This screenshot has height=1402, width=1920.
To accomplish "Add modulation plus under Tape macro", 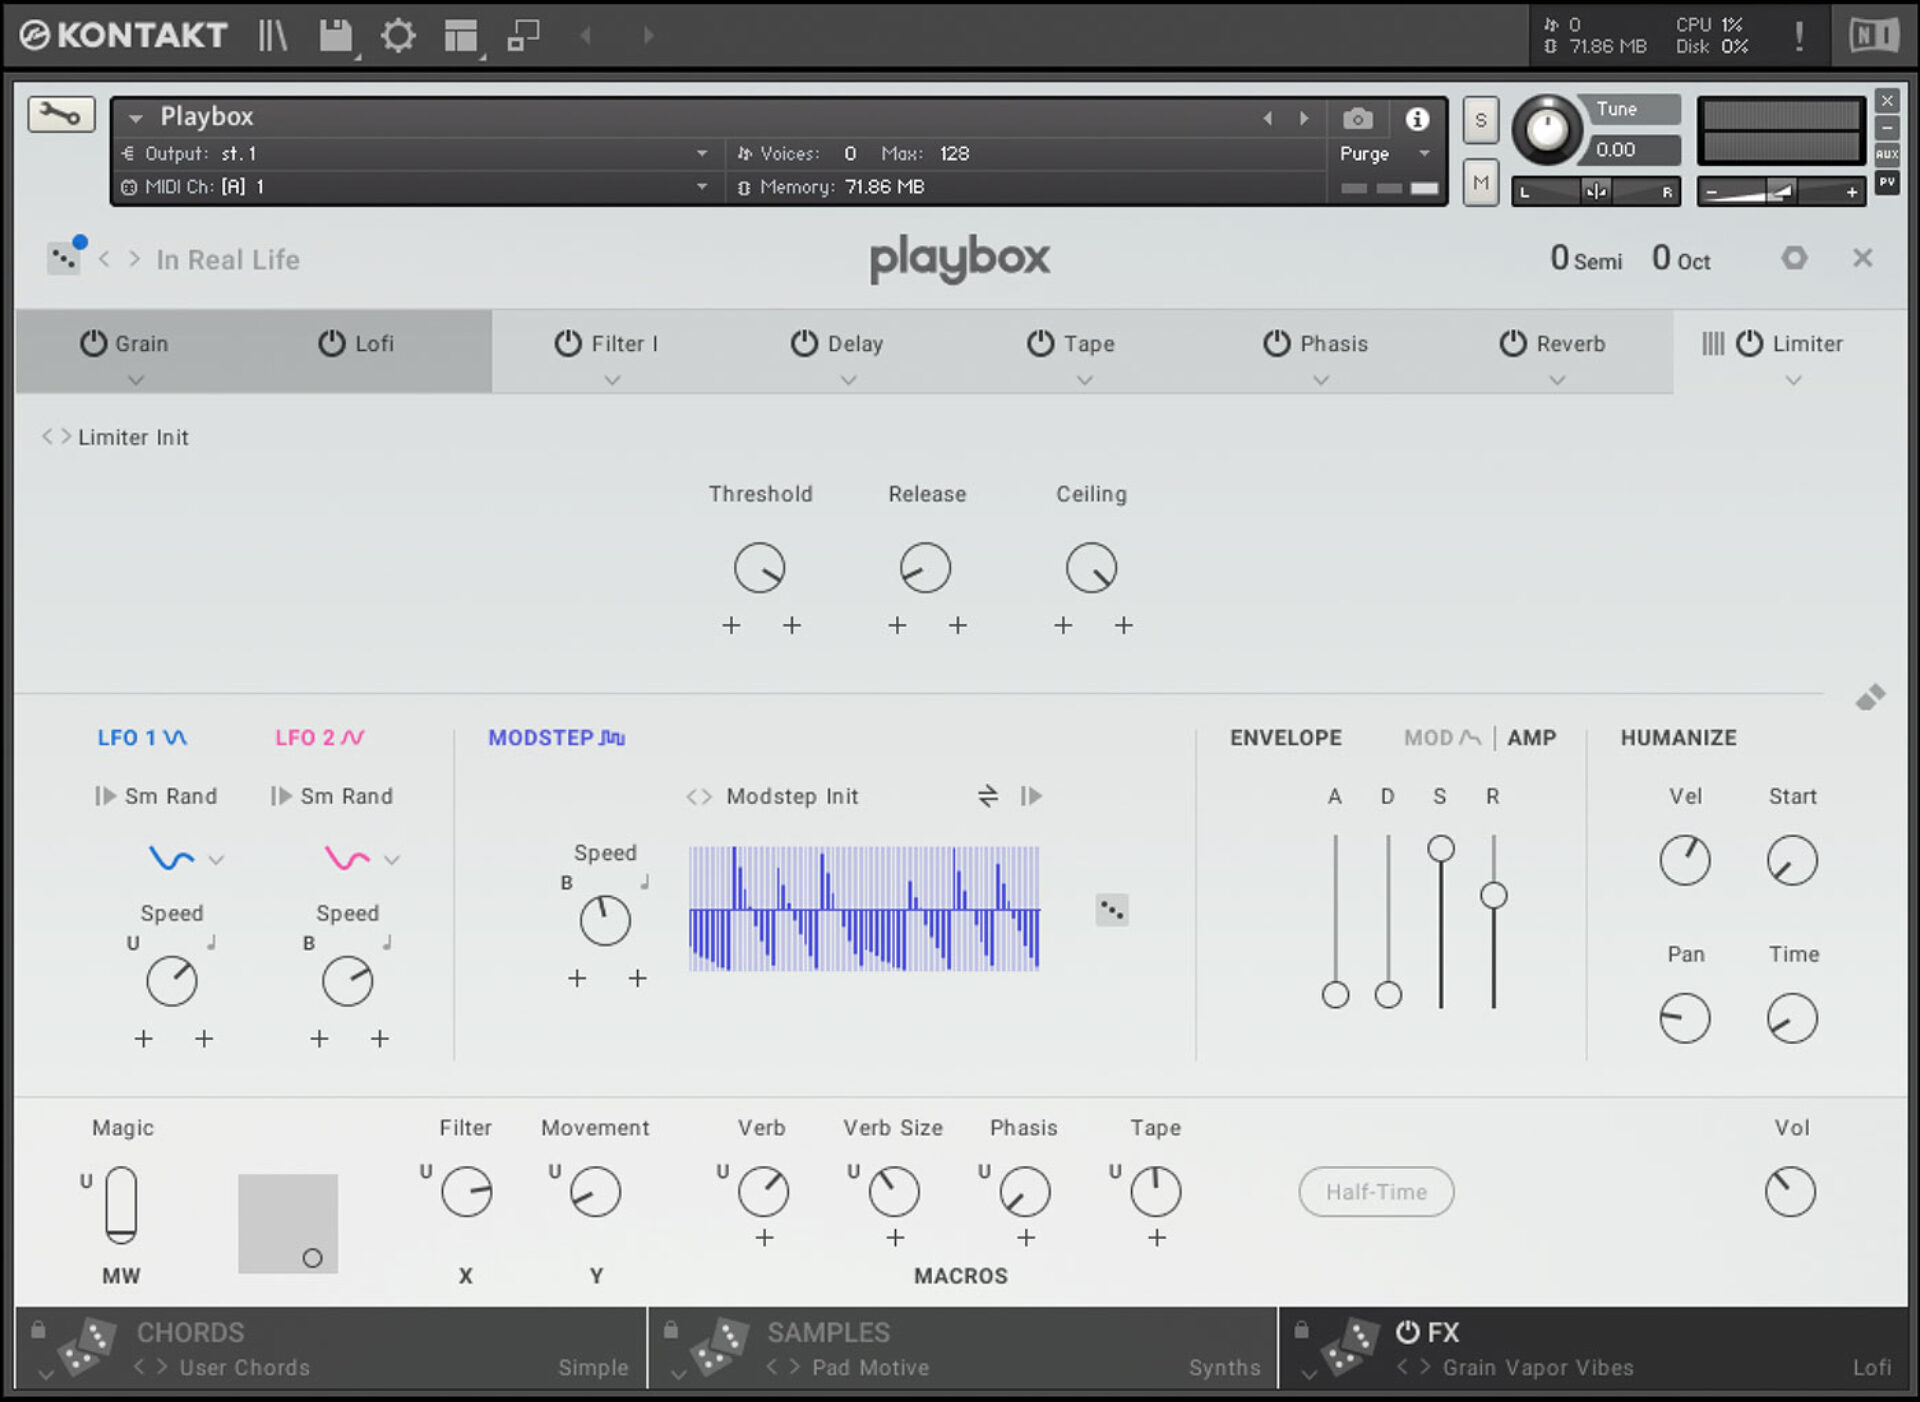I will (1157, 1238).
